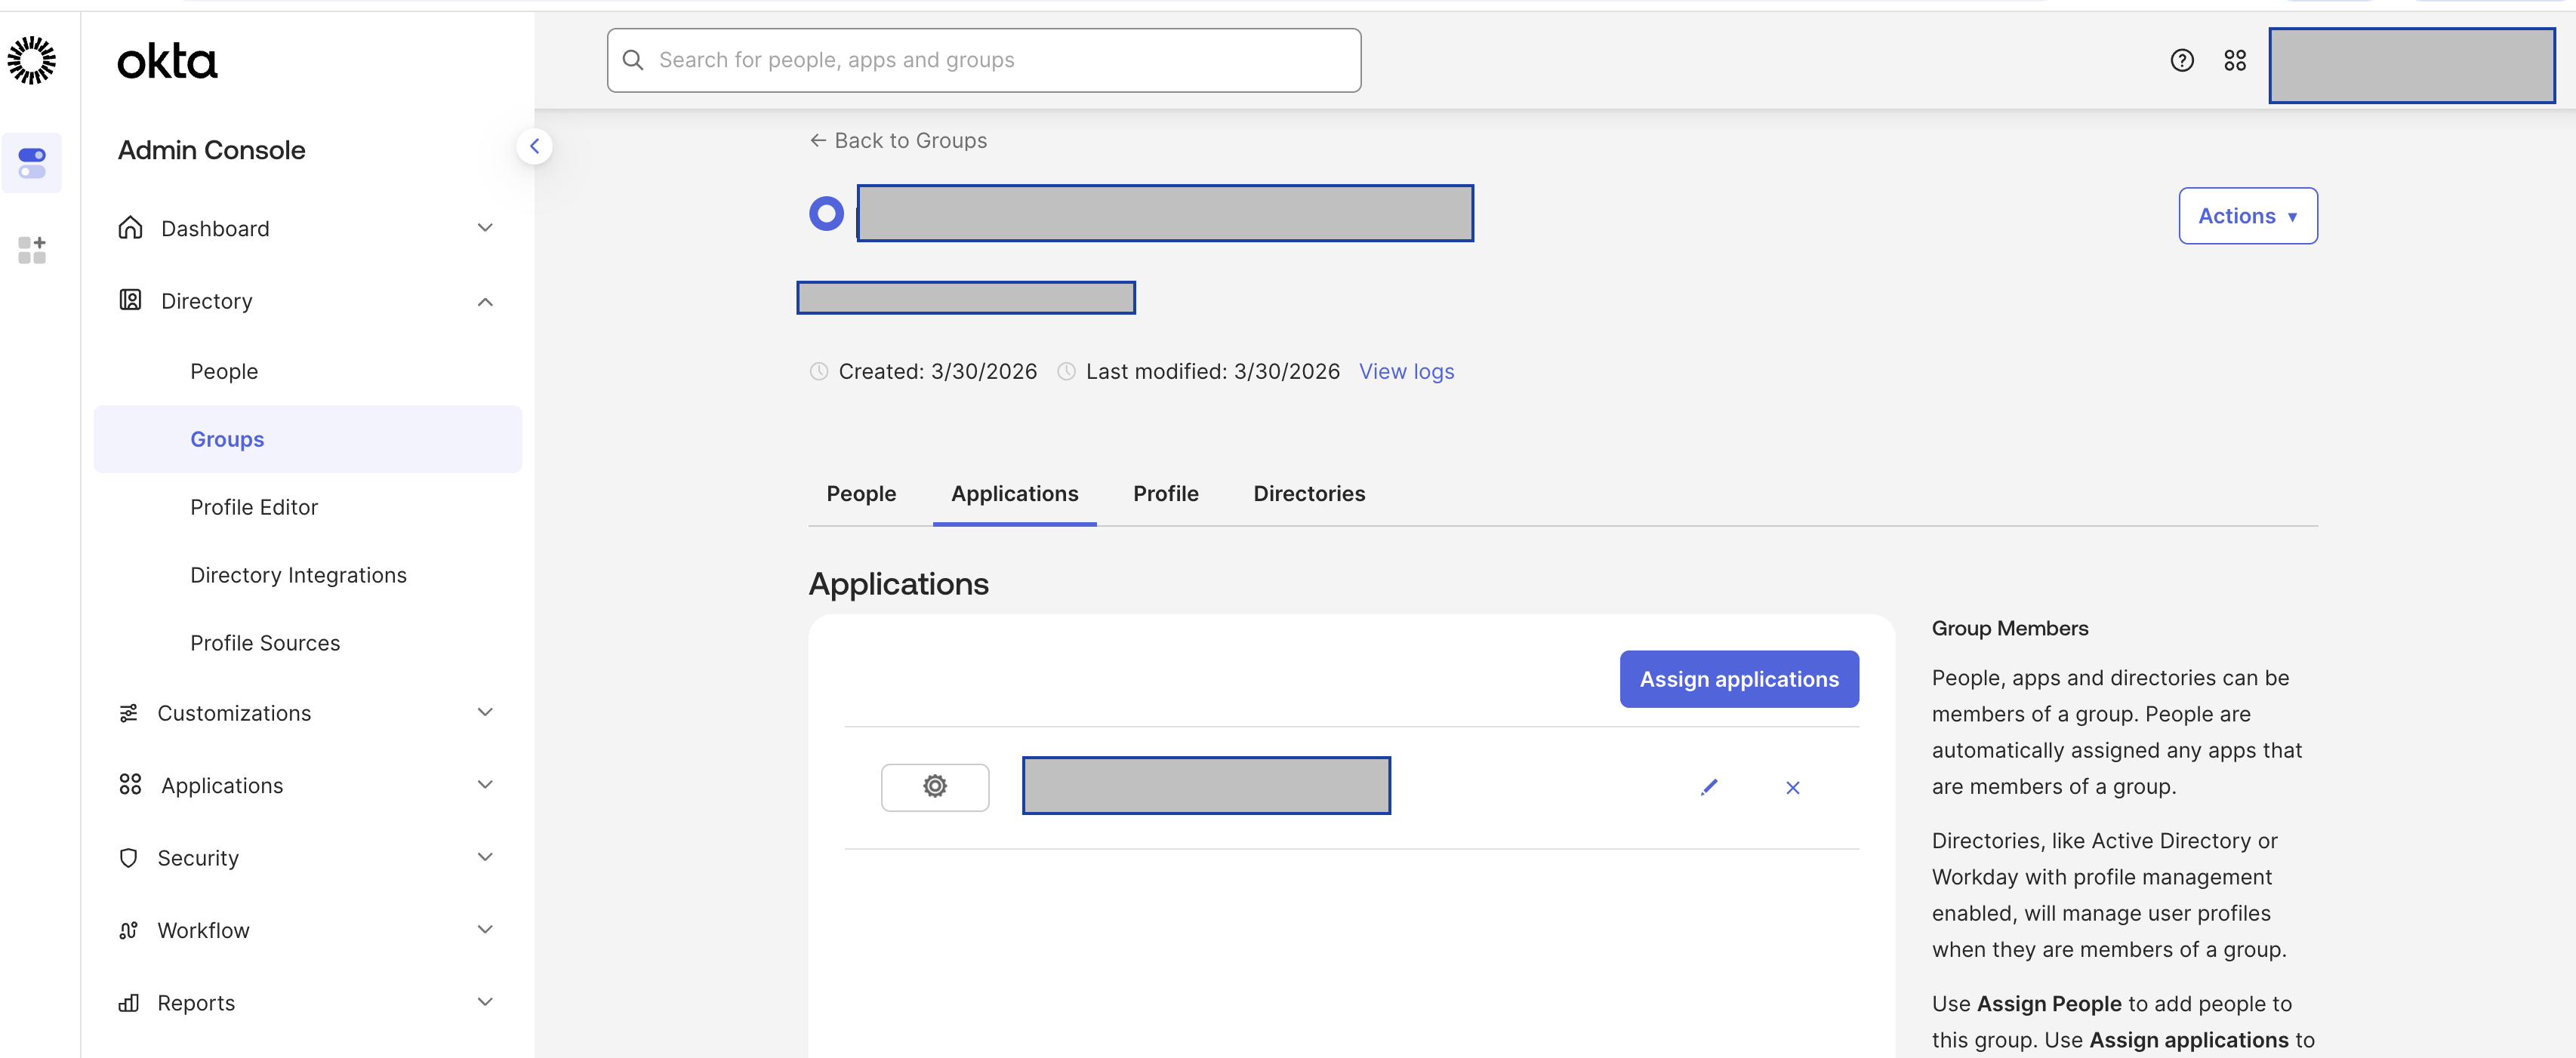Go back using Back to Groups link
The height and width of the screenshot is (1058, 2576).
tap(898, 141)
